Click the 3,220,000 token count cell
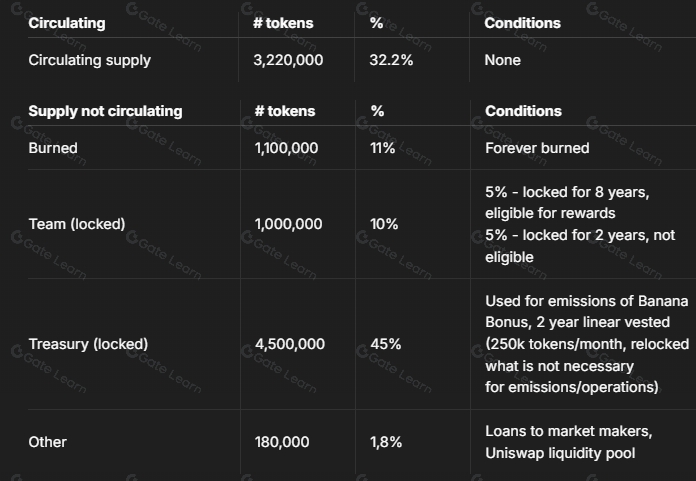 coord(288,60)
